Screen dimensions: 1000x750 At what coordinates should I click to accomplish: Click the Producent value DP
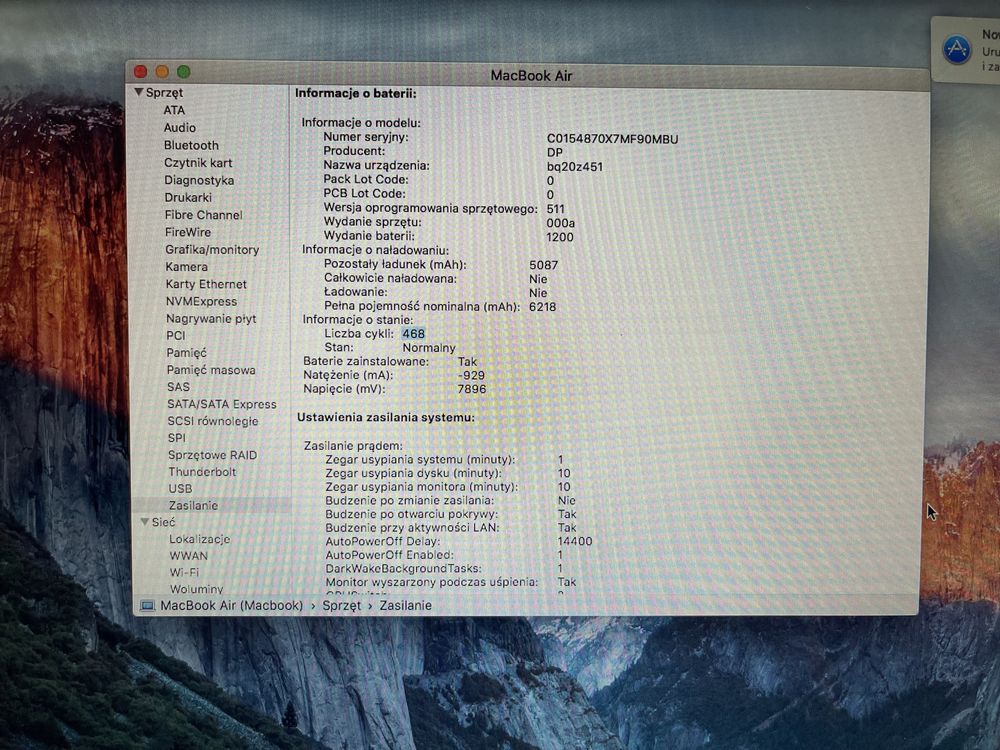(x=555, y=152)
